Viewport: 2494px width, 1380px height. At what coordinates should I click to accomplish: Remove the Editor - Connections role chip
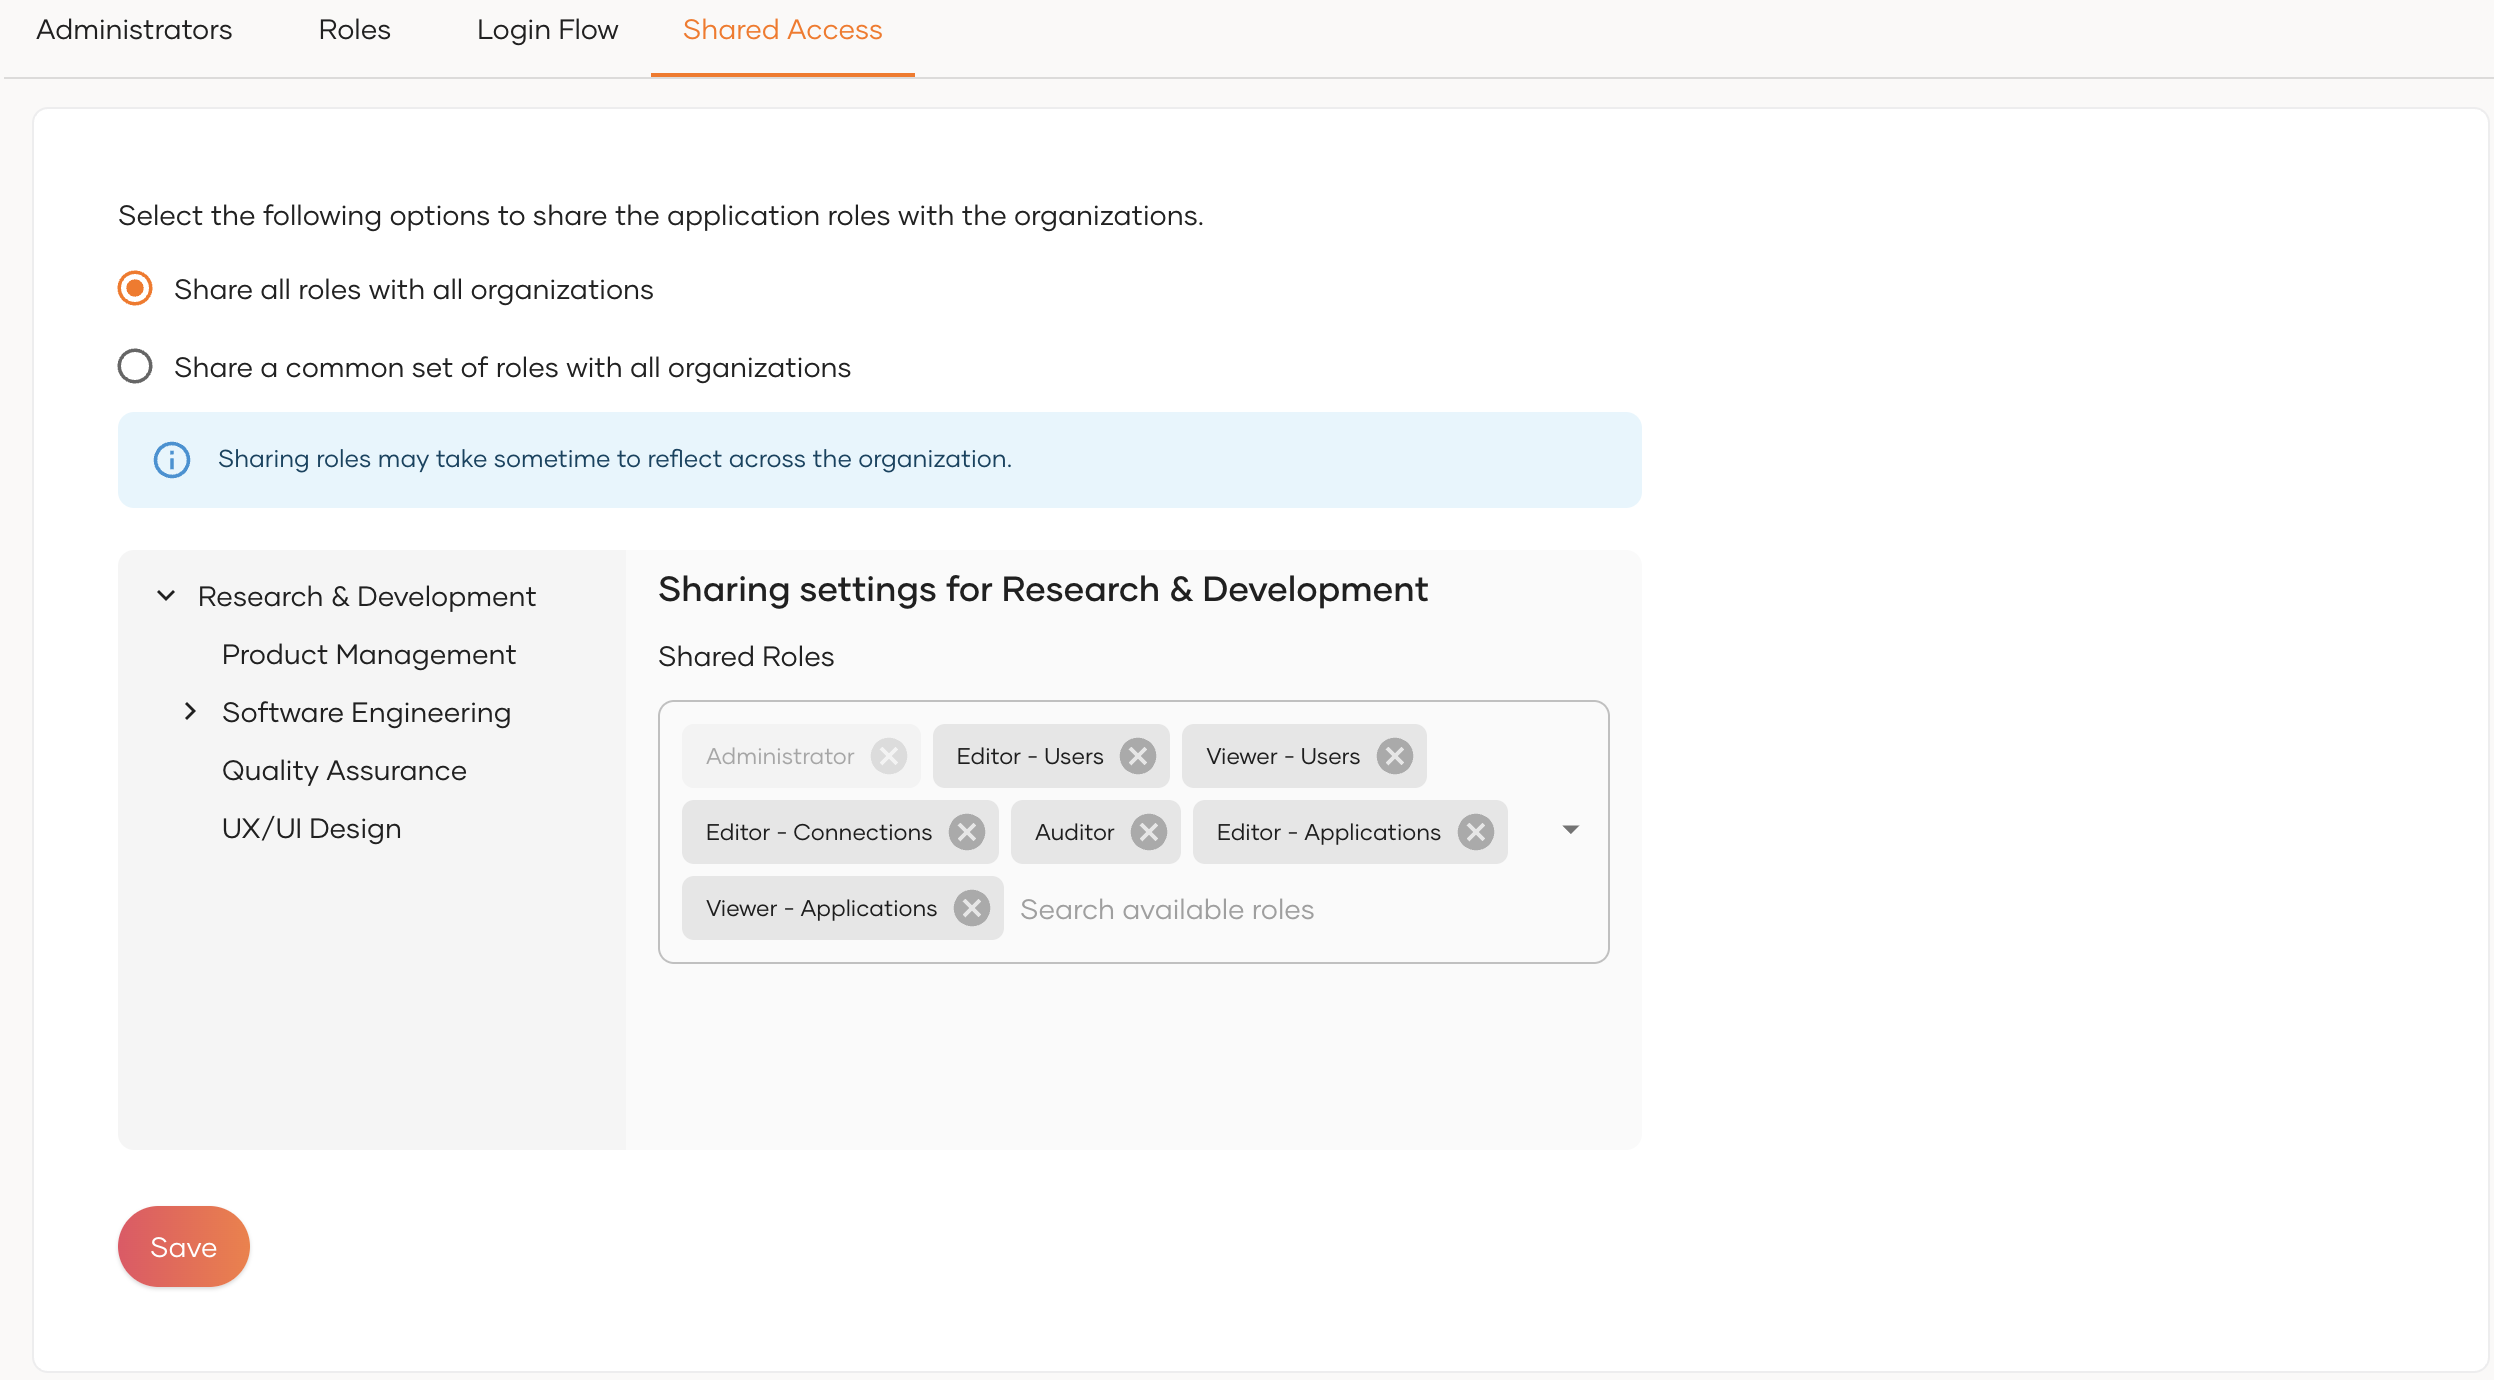[967, 832]
